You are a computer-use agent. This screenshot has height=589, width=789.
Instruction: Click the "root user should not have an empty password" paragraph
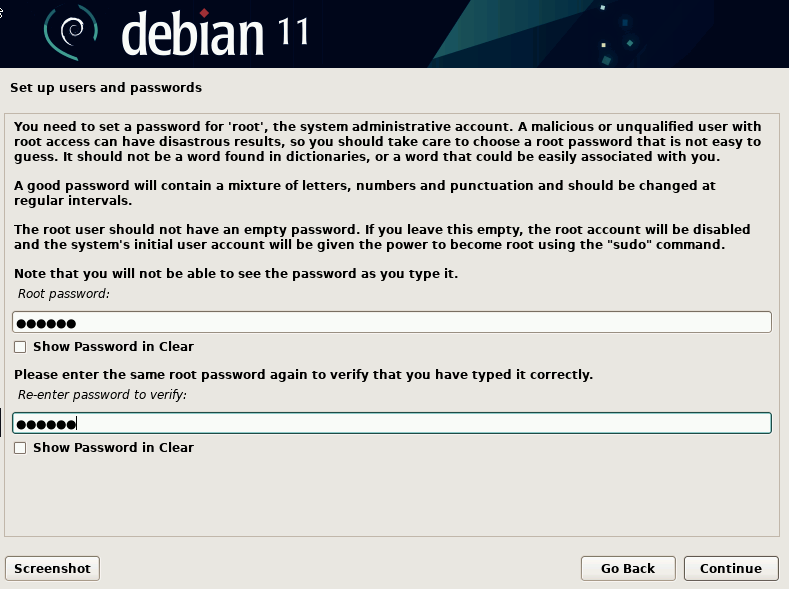coord(382,237)
